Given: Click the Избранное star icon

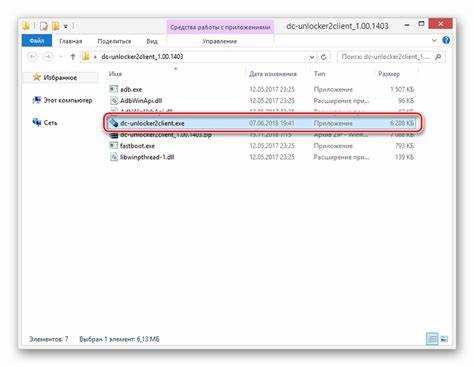Looking at the screenshot, I should [37, 77].
